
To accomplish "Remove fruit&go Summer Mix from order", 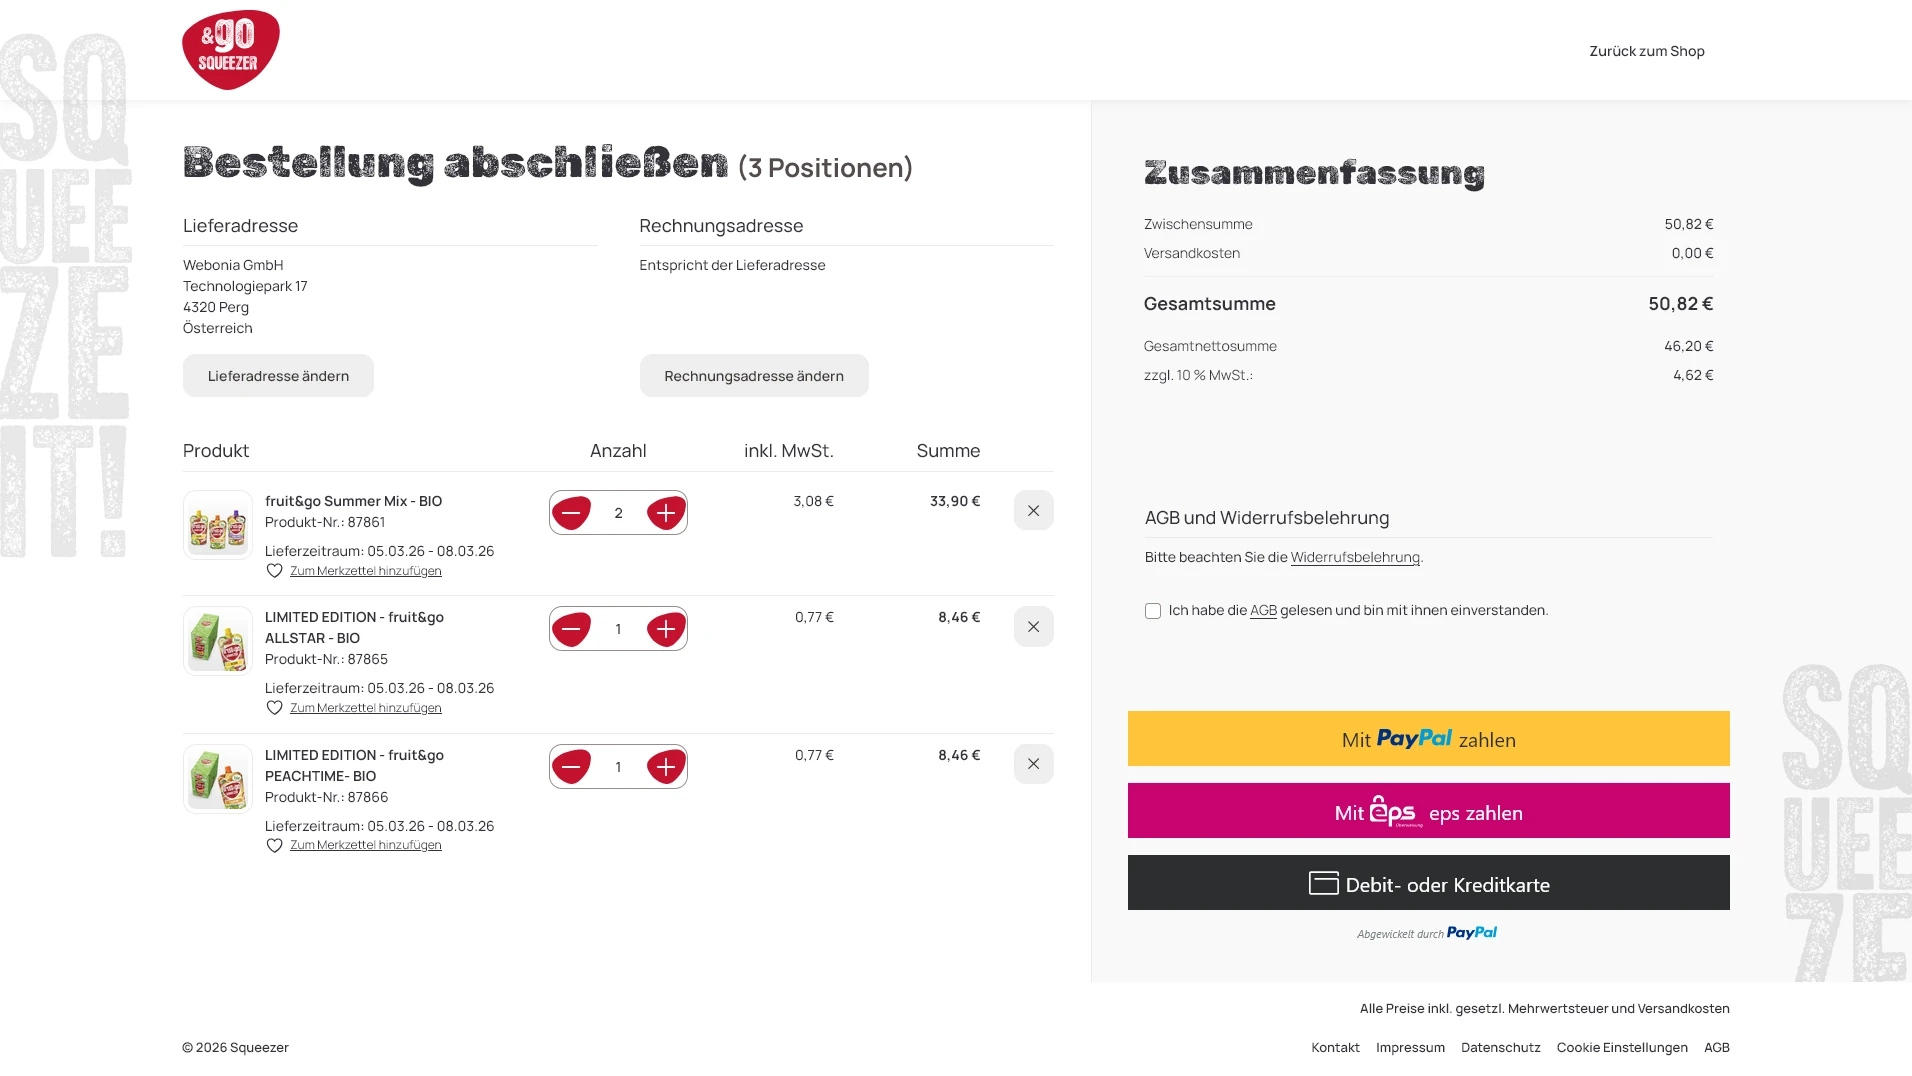I will click(1033, 511).
